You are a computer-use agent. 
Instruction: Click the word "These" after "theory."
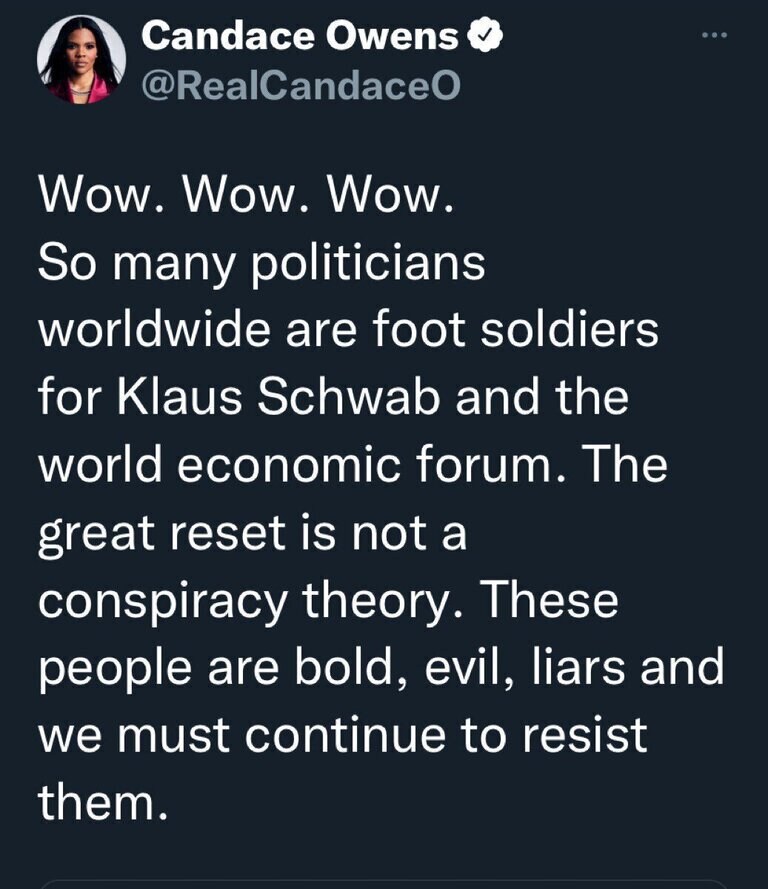tap(549, 601)
